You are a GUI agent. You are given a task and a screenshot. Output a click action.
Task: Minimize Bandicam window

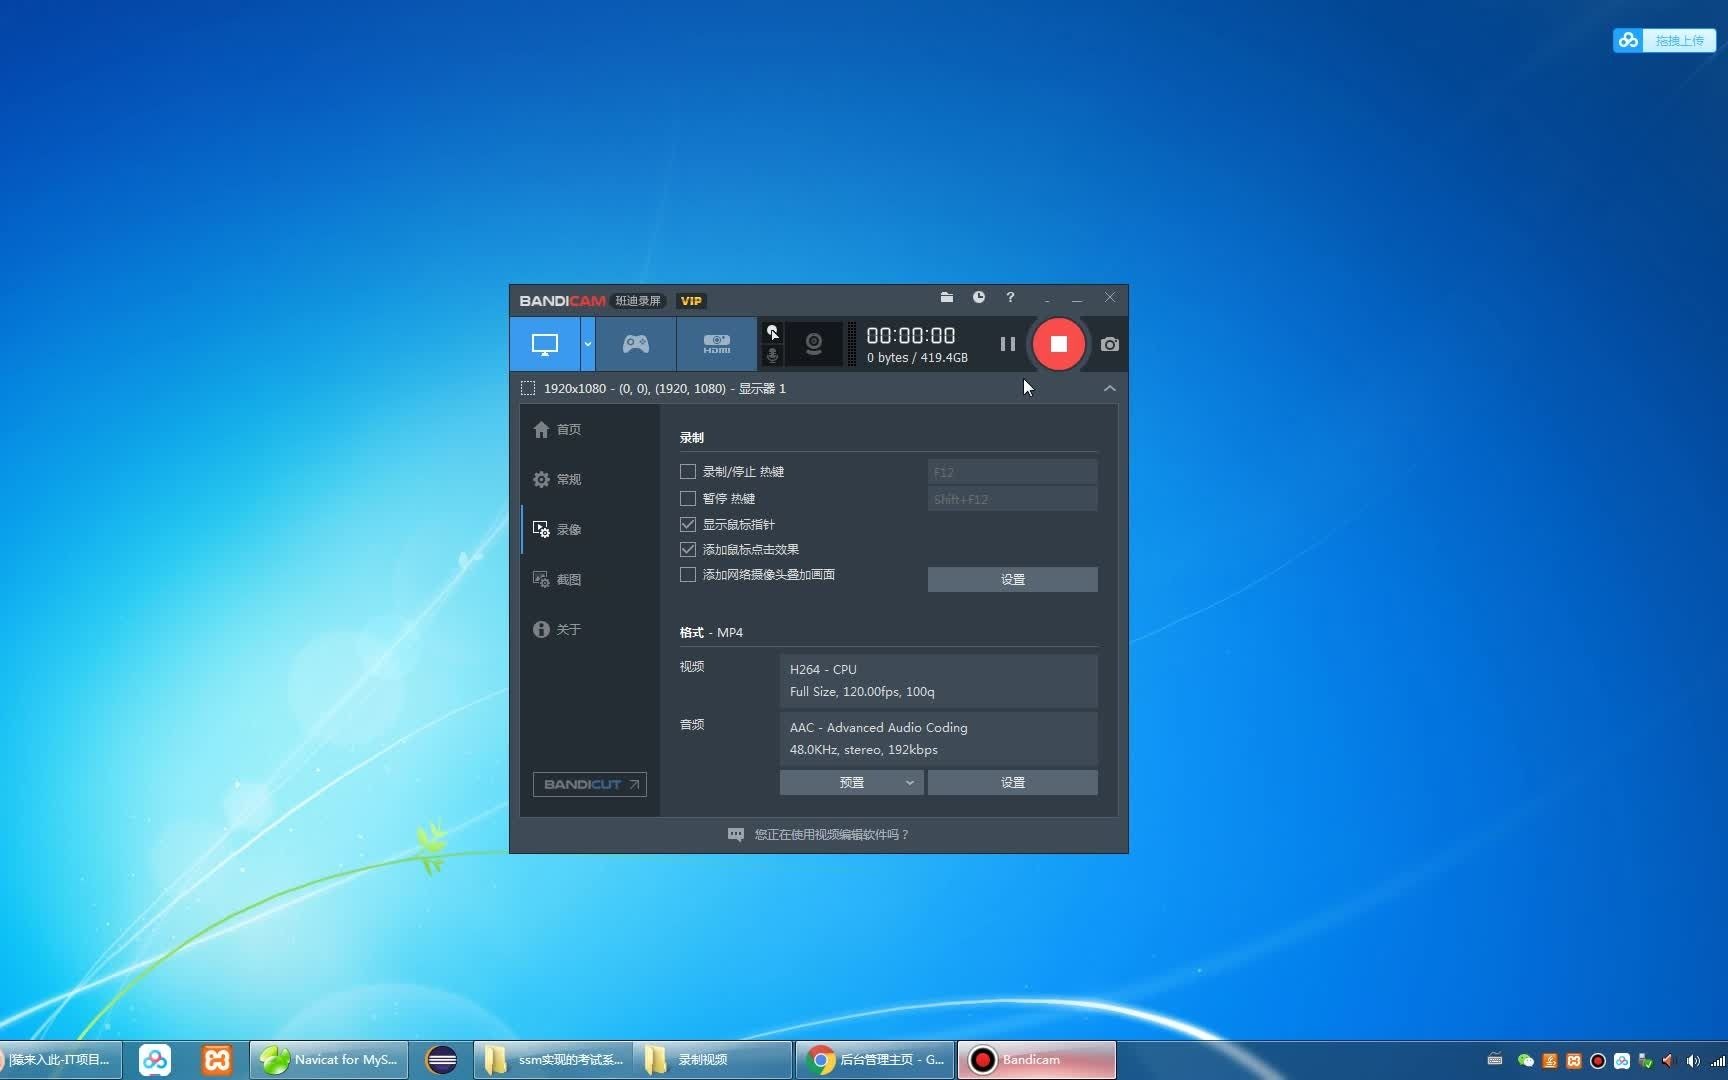pyautogui.click(x=1077, y=298)
